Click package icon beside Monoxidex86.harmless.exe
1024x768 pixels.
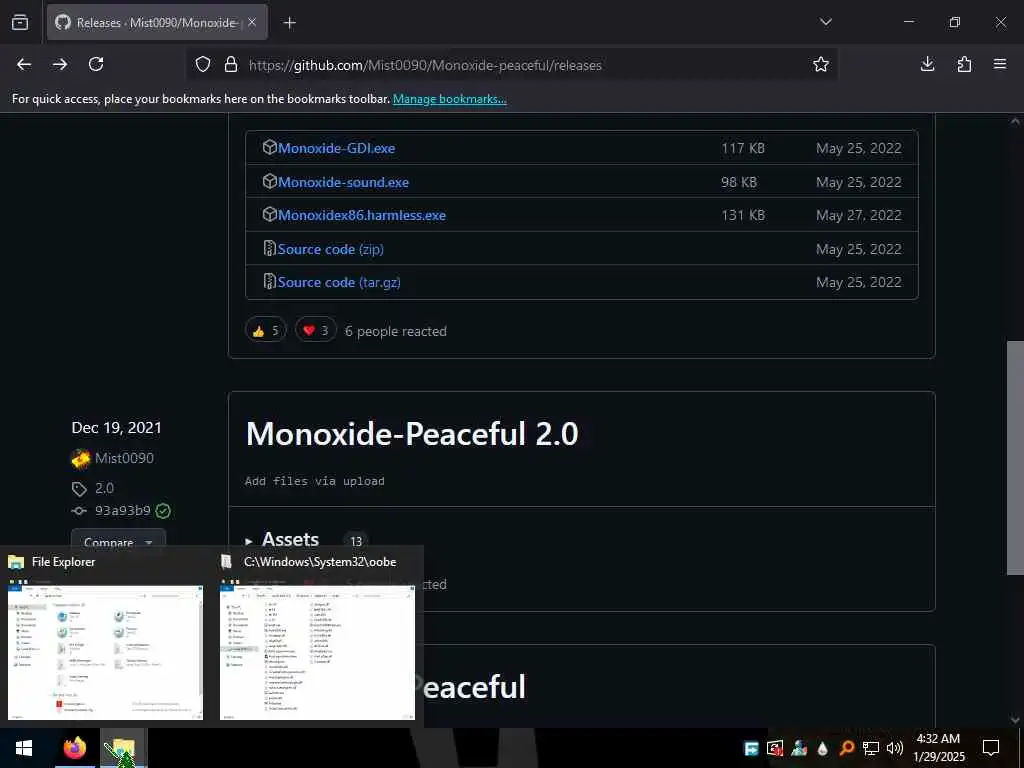point(269,214)
